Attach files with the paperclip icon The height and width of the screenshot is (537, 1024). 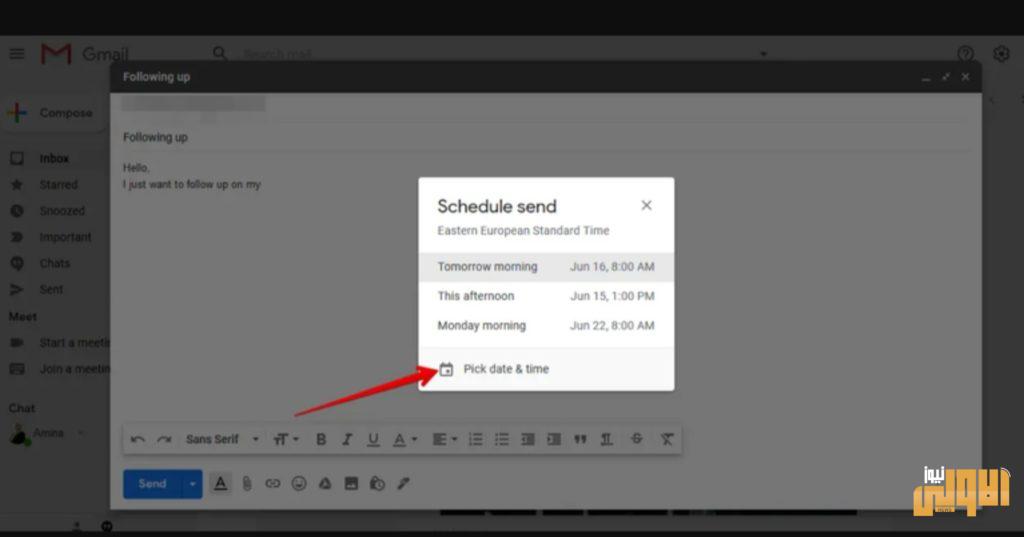(x=247, y=483)
